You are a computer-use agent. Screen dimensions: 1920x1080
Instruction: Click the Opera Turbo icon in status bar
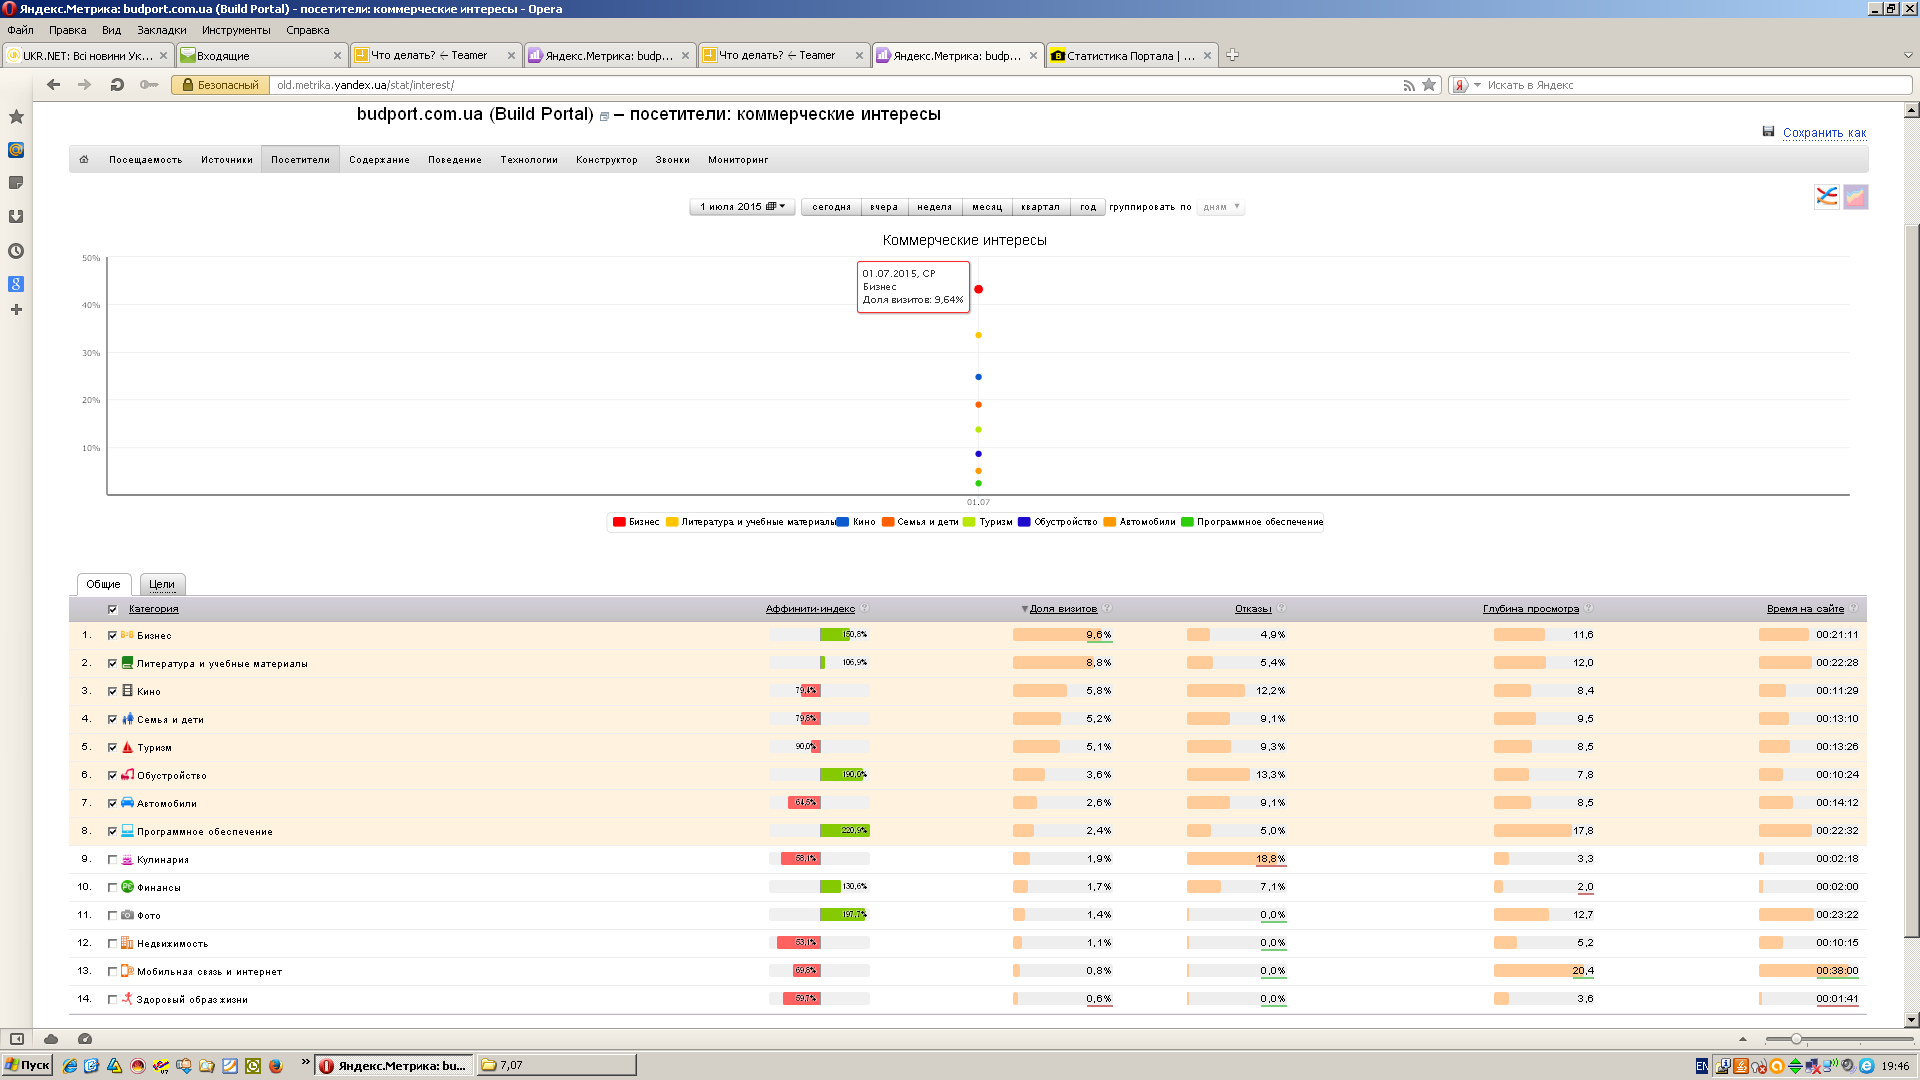coord(85,1039)
